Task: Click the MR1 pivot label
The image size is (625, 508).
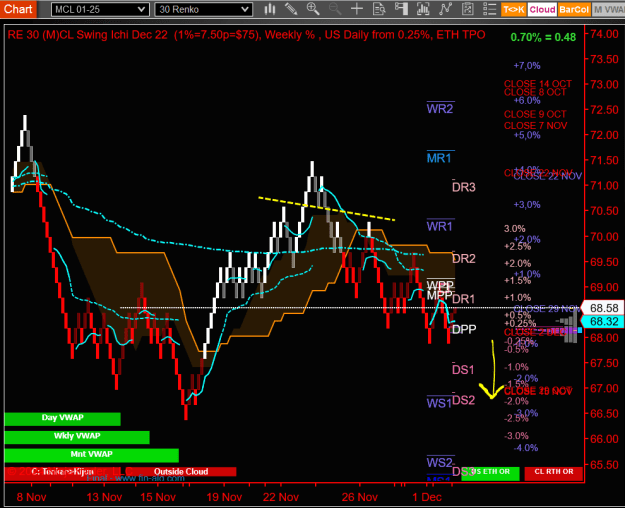Action: 439,158
